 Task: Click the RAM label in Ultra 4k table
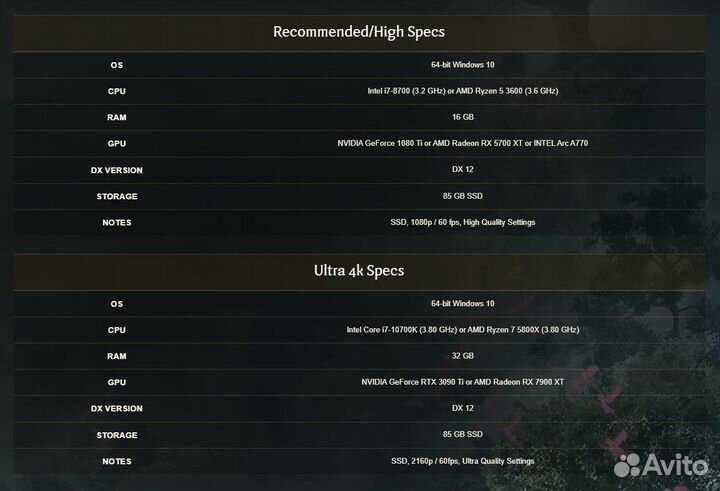coord(117,355)
